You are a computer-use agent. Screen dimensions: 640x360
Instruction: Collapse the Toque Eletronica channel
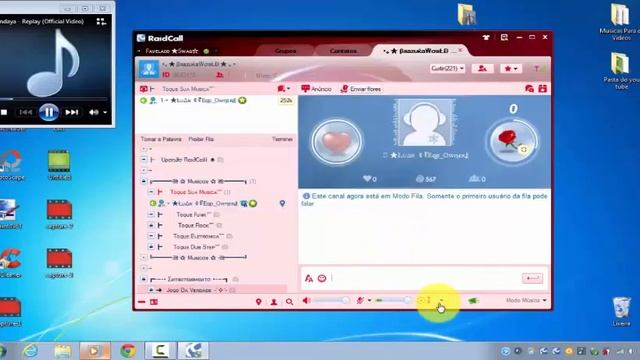[x=151, y=236]
